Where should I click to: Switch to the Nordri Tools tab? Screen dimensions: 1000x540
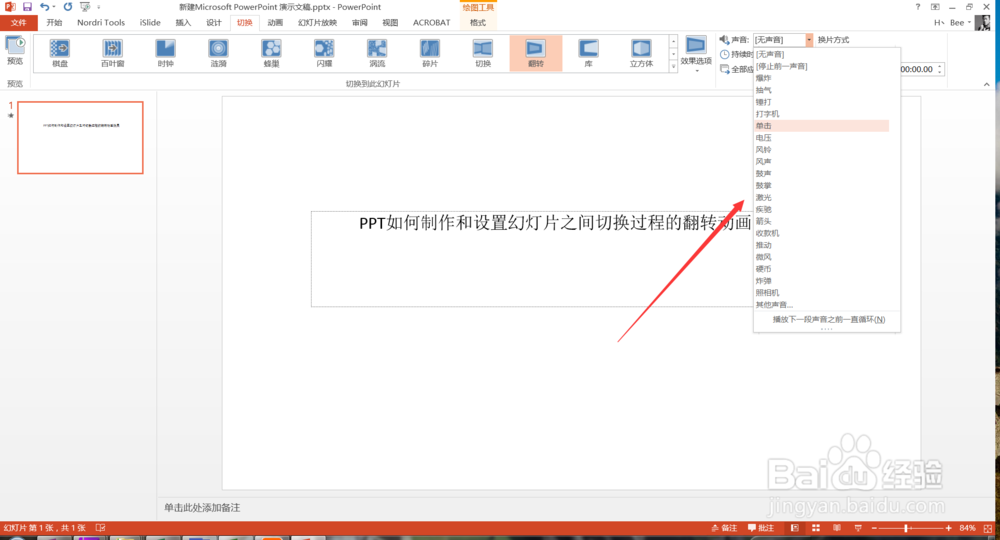(x=101, y=22)
